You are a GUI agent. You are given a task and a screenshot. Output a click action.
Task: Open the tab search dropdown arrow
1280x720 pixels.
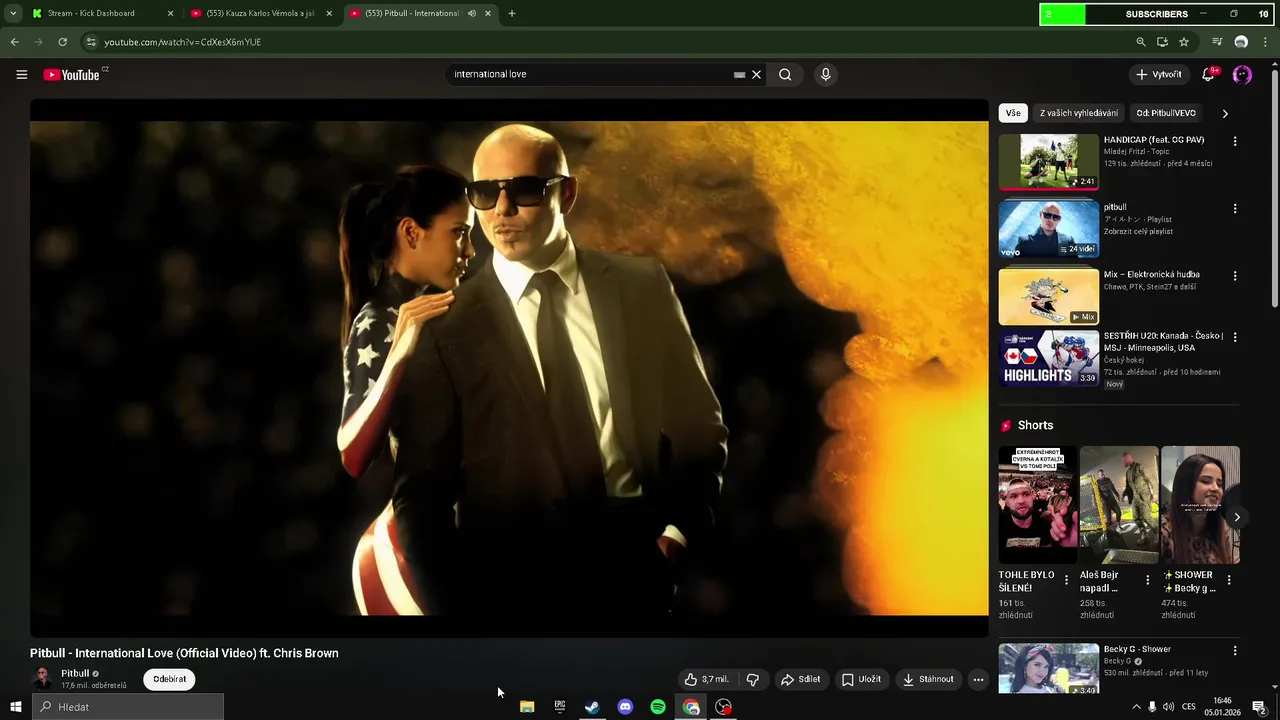click(13, 13)
